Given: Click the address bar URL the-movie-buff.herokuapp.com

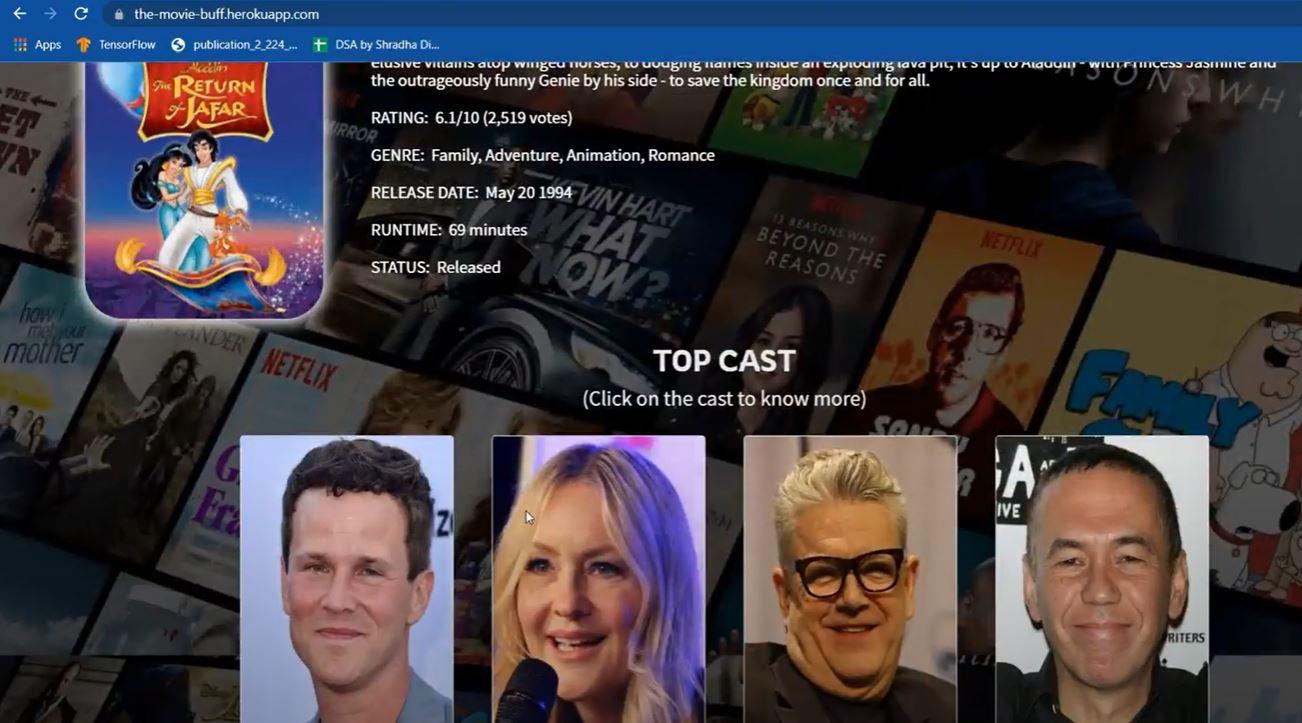Looking at the screenshot, I should (226, 14).
